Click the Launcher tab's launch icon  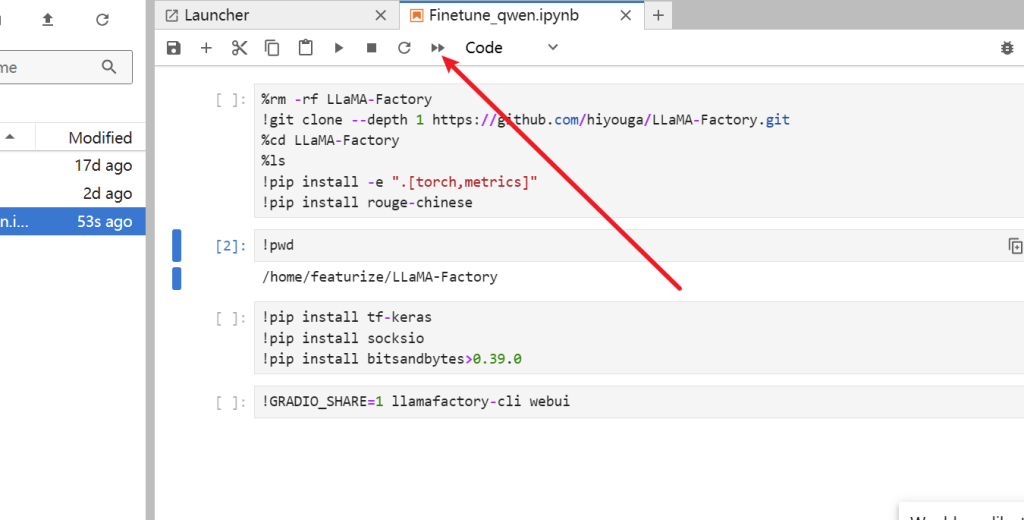pyautogui.click(x=171, y=15)
